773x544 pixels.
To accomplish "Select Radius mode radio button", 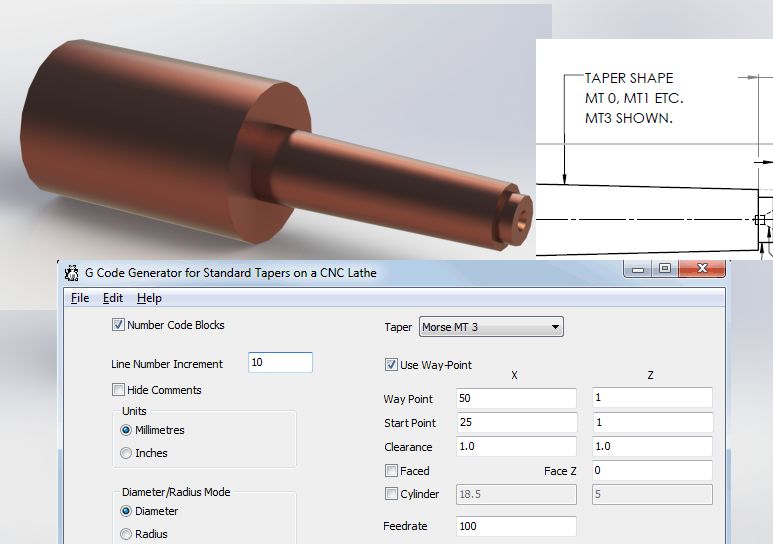I will point(126,534).
